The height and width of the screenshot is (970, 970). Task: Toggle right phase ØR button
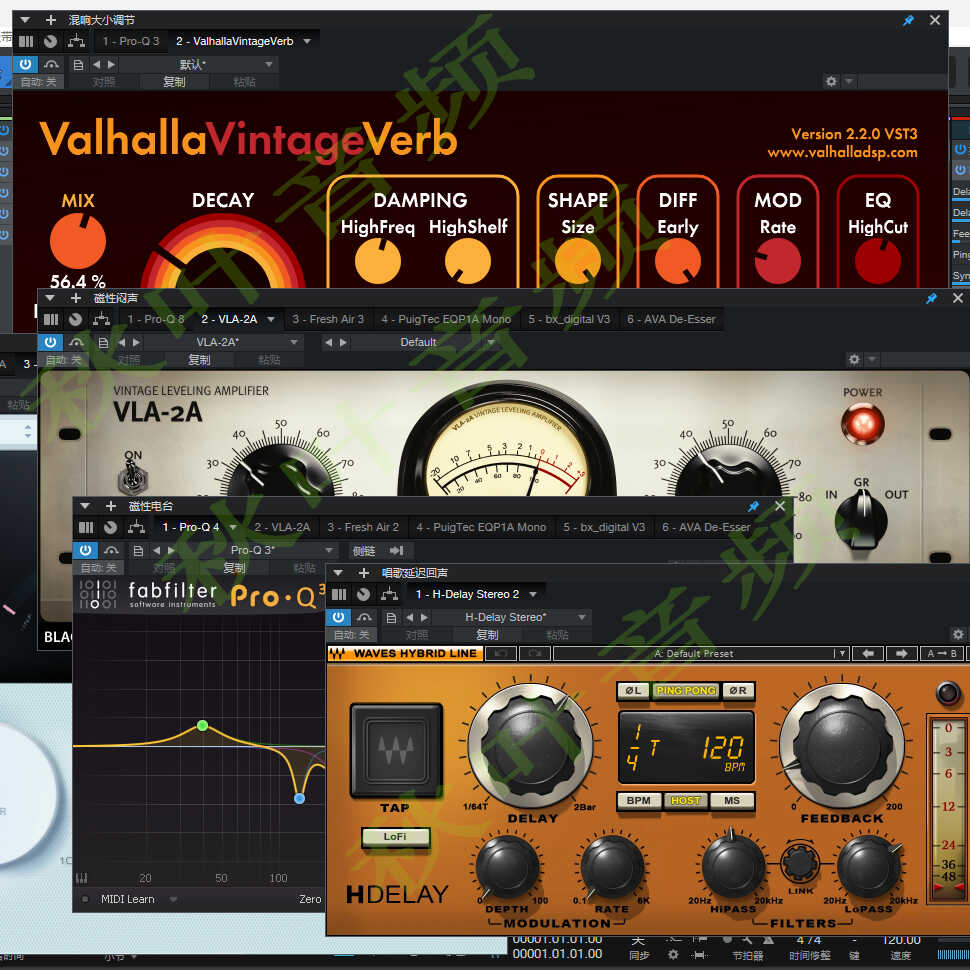coord(737,690)
